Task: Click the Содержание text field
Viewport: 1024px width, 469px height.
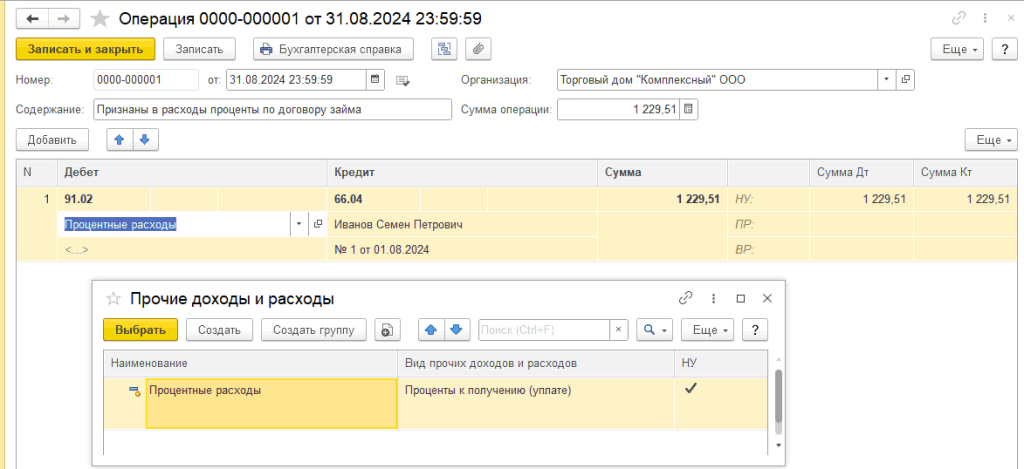Action: click(x=270, y=110)
